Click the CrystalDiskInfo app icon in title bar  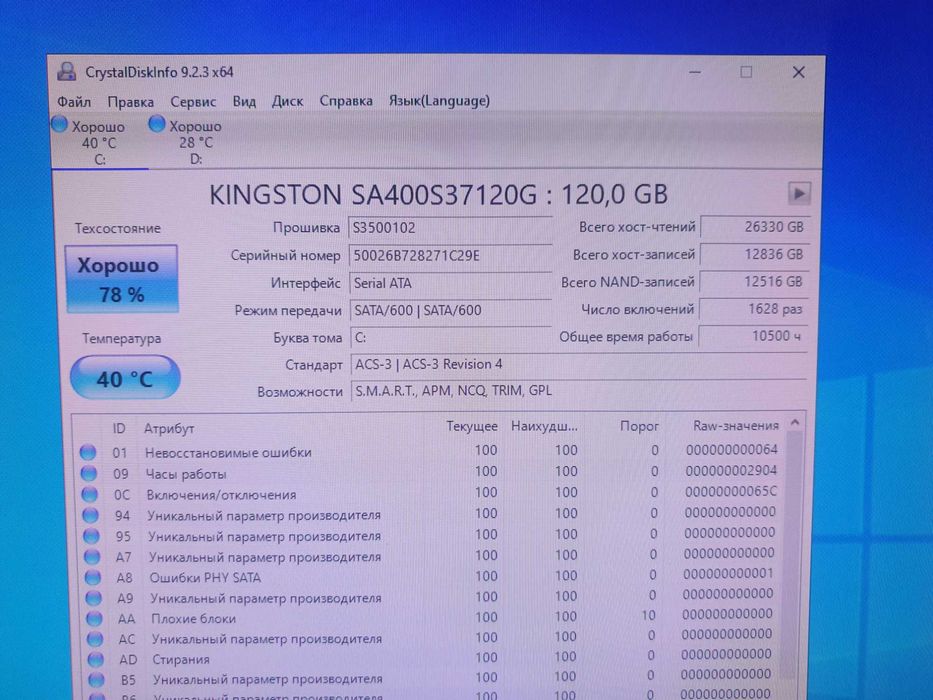click(x=67, y=72)
